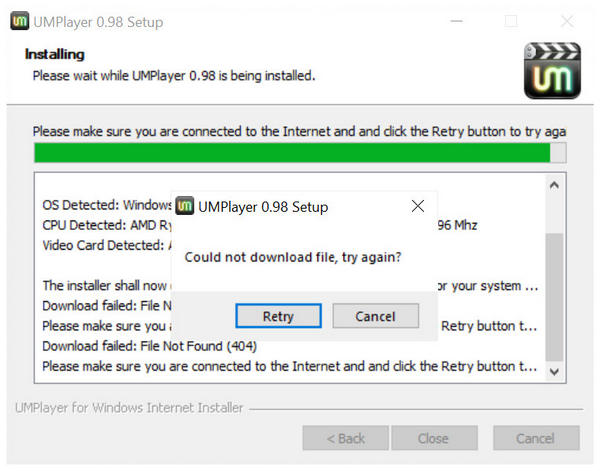The image size is (600, 471).
Task: Click the green installation progress bar
Action: (x=300, y=153)
